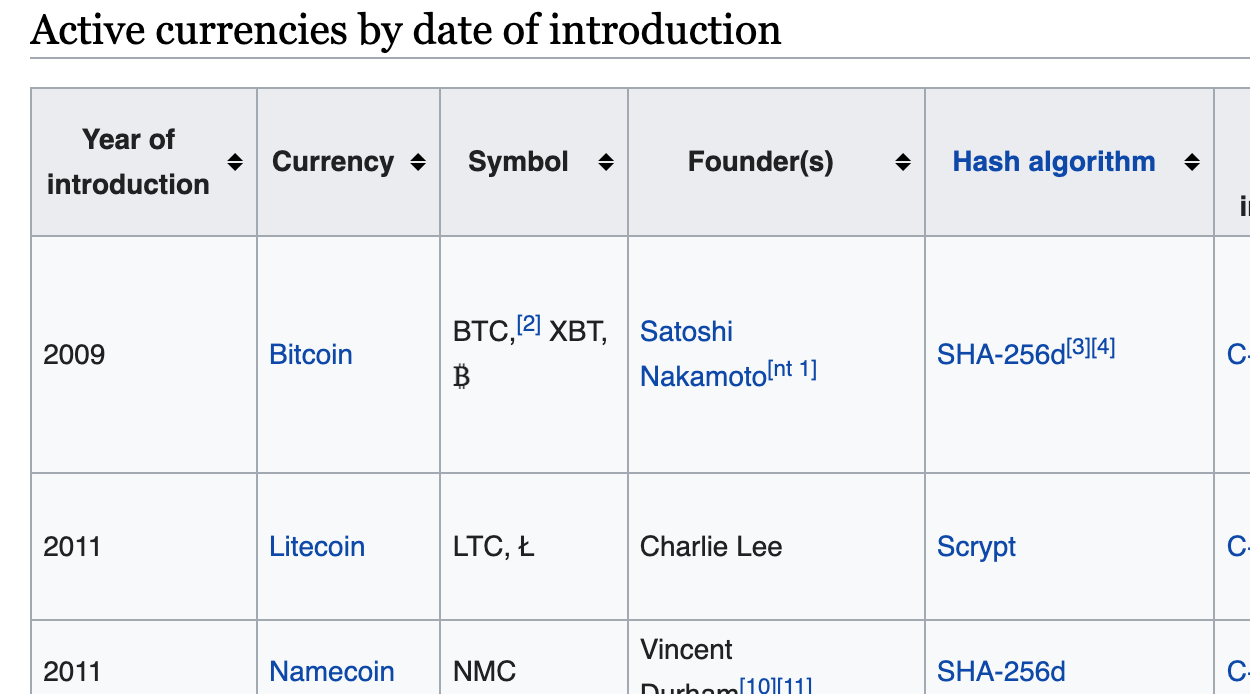Open citation [3] after SHA-256d

(1078, 348)
